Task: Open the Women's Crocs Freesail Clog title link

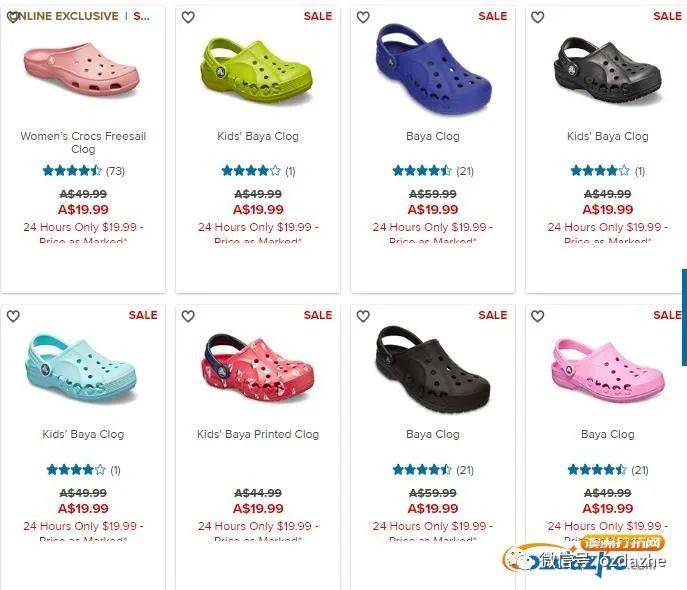Action: click(x=83, y=142)
